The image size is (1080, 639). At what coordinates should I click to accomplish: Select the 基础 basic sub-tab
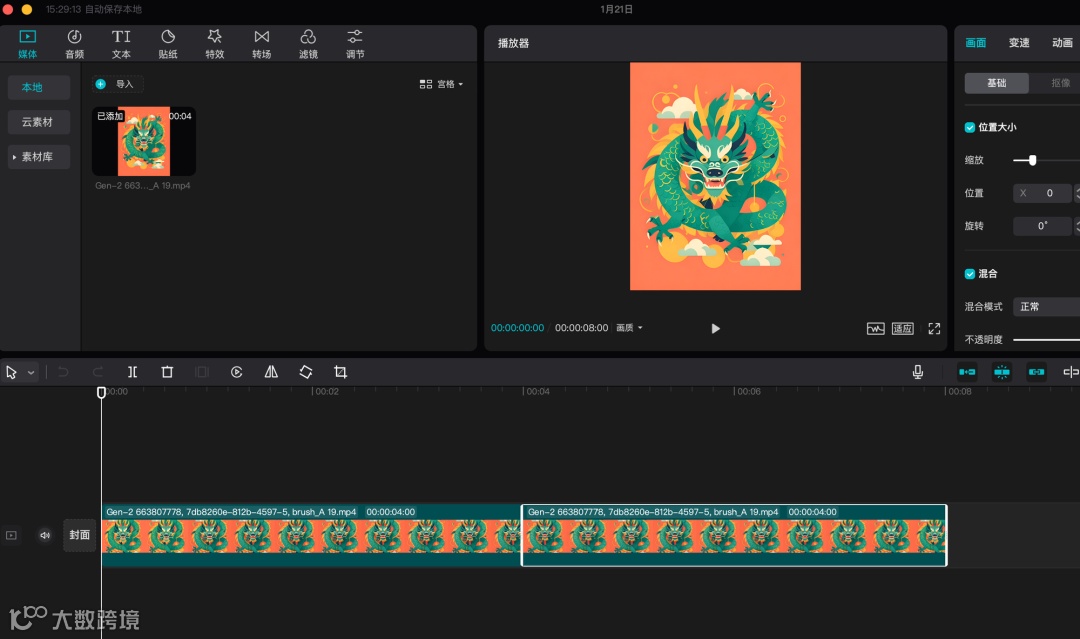point(997,83)
